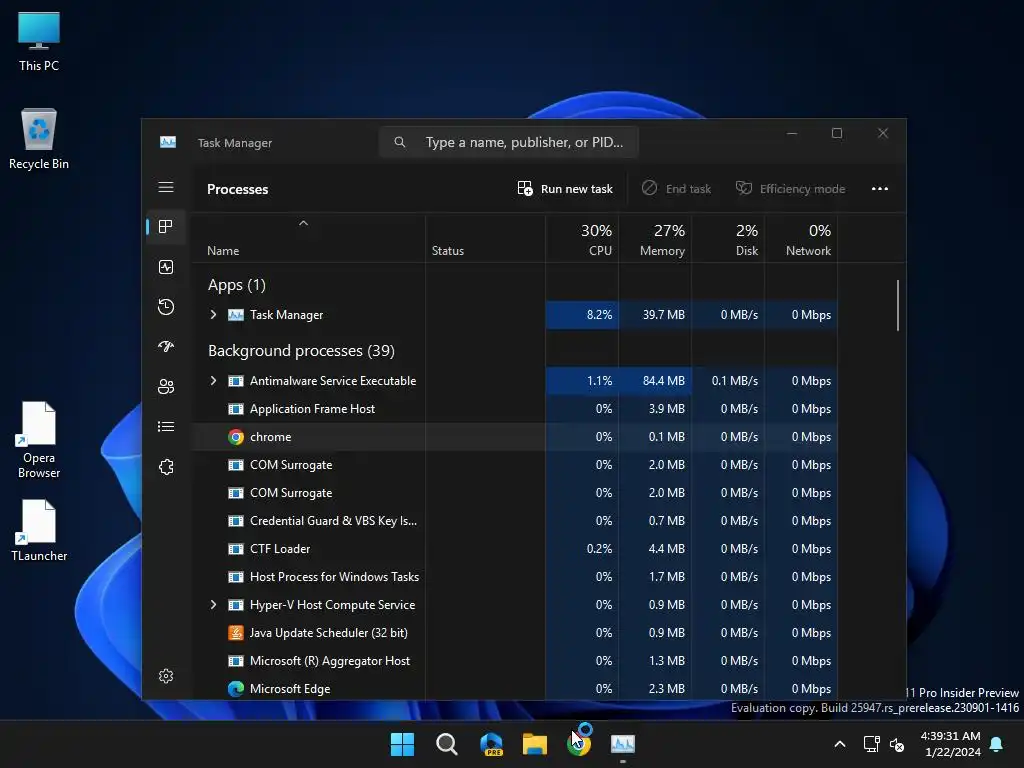Click the search magnifier icon in Task Manager
Viewport: 1024px width, 768px height.
tap(400, 142)
